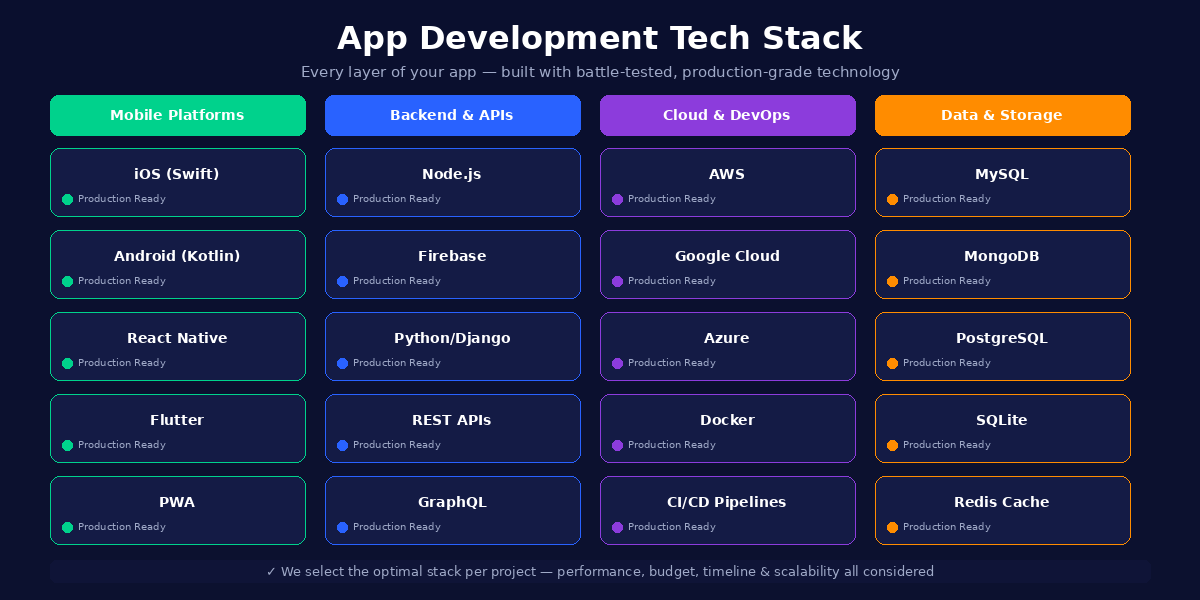Click the Python/Django card
This screenshot has width=1200, height=600.
453,346
